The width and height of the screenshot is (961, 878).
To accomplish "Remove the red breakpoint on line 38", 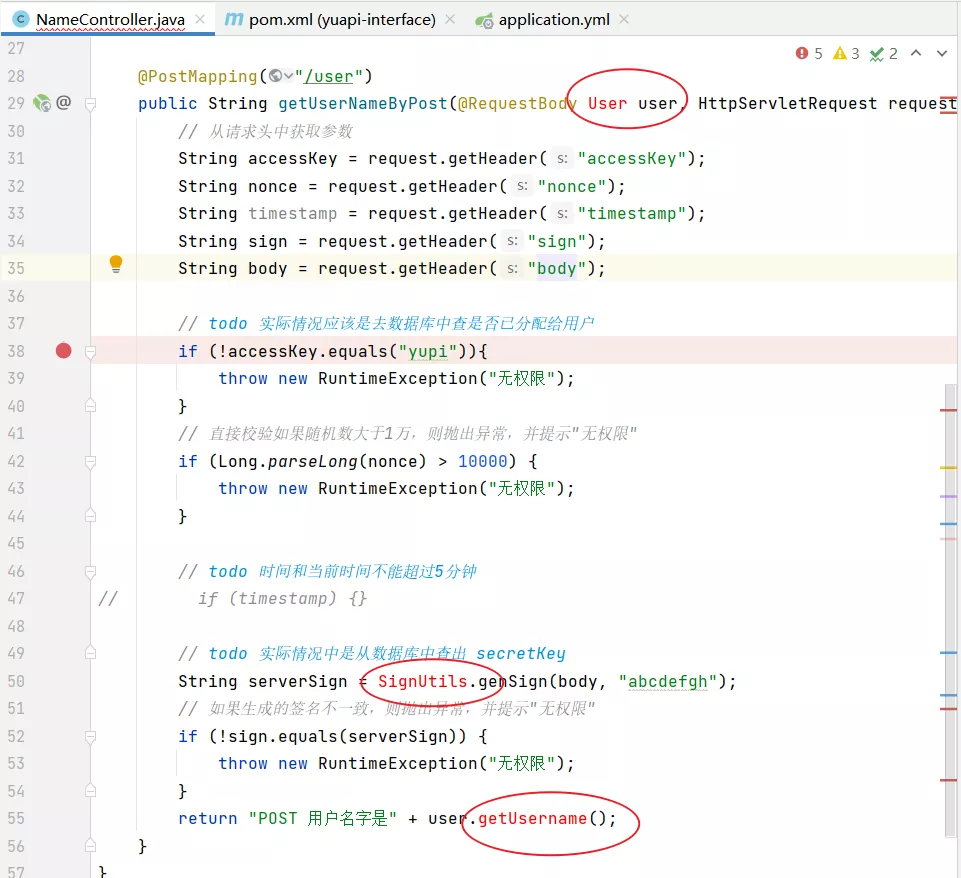I will pos(64,350).
